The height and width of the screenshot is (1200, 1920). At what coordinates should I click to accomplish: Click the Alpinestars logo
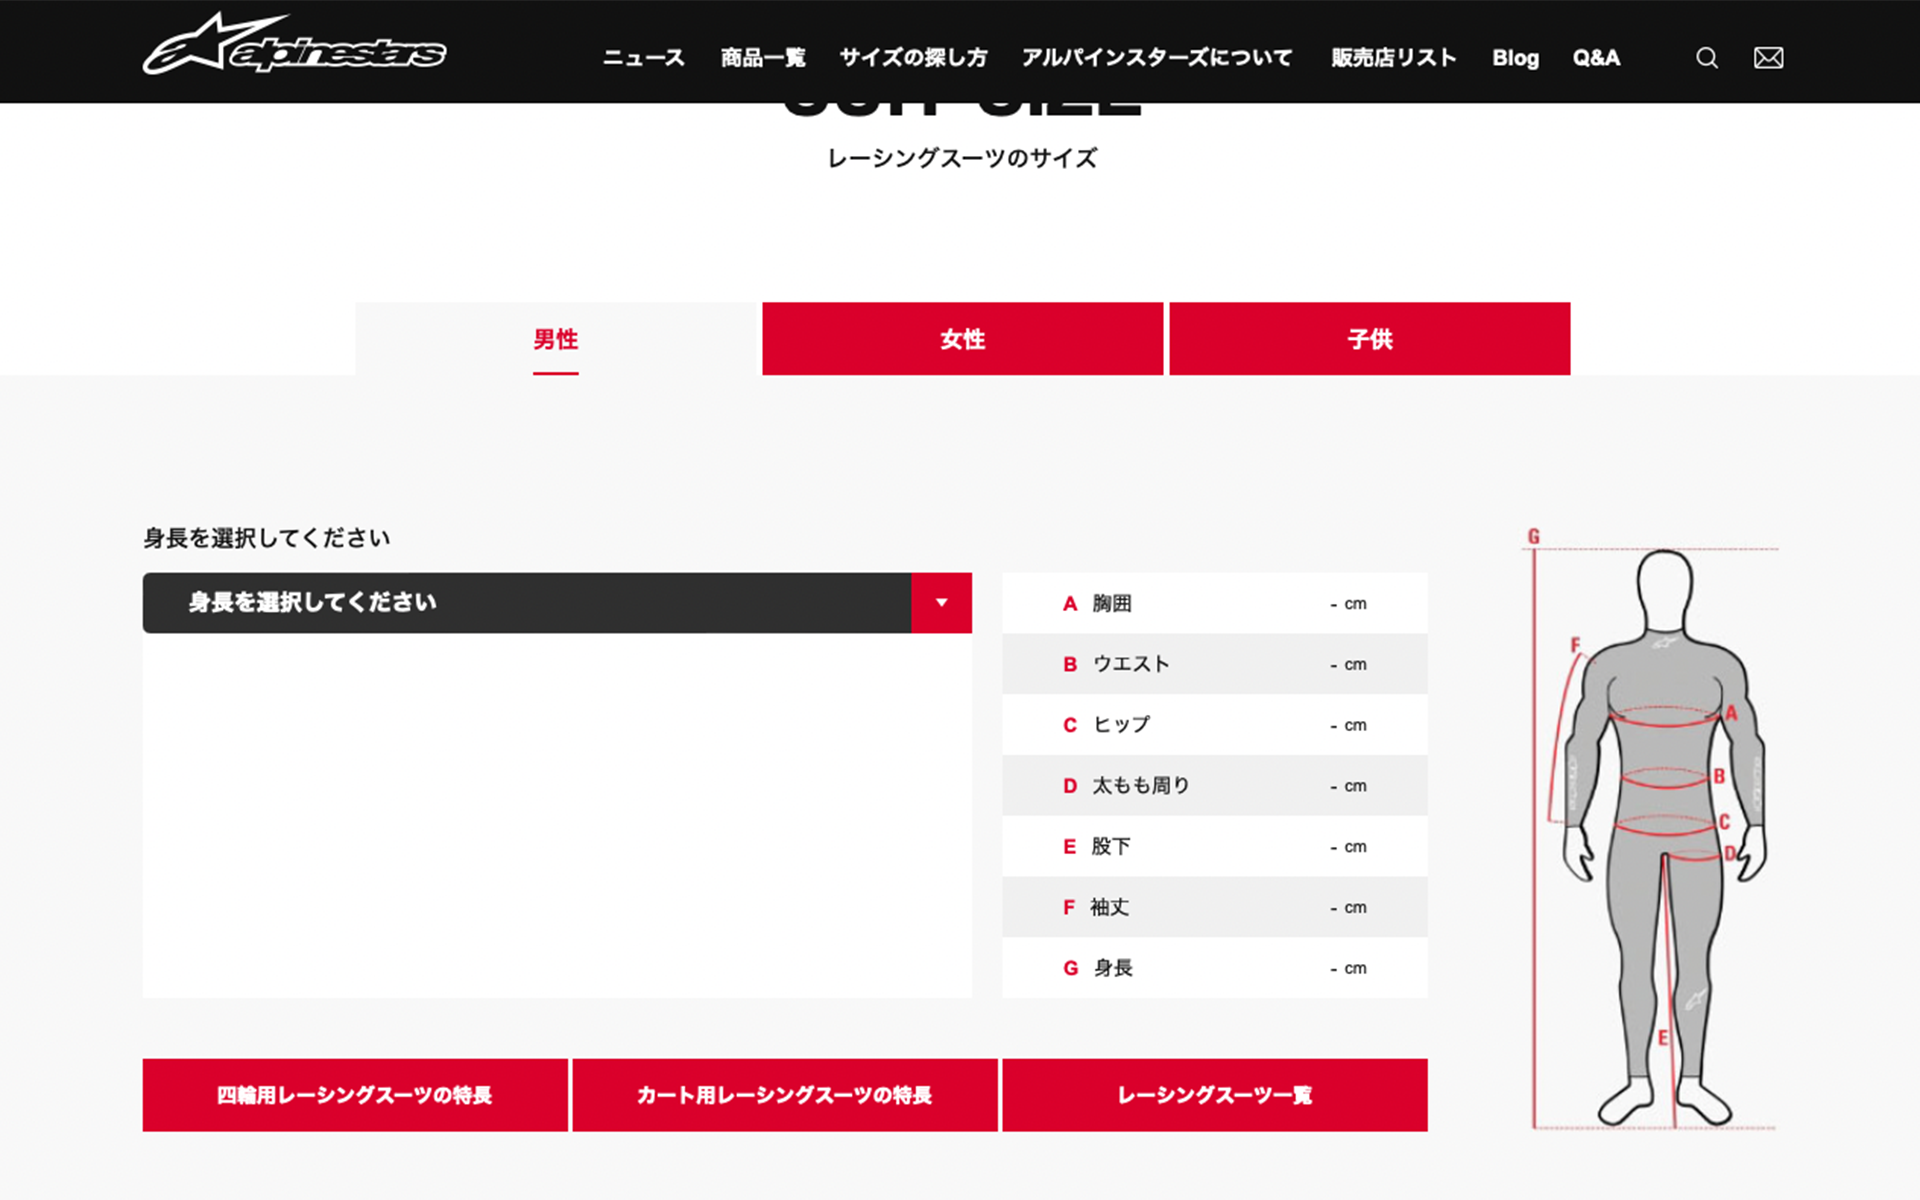pos(295,47)
